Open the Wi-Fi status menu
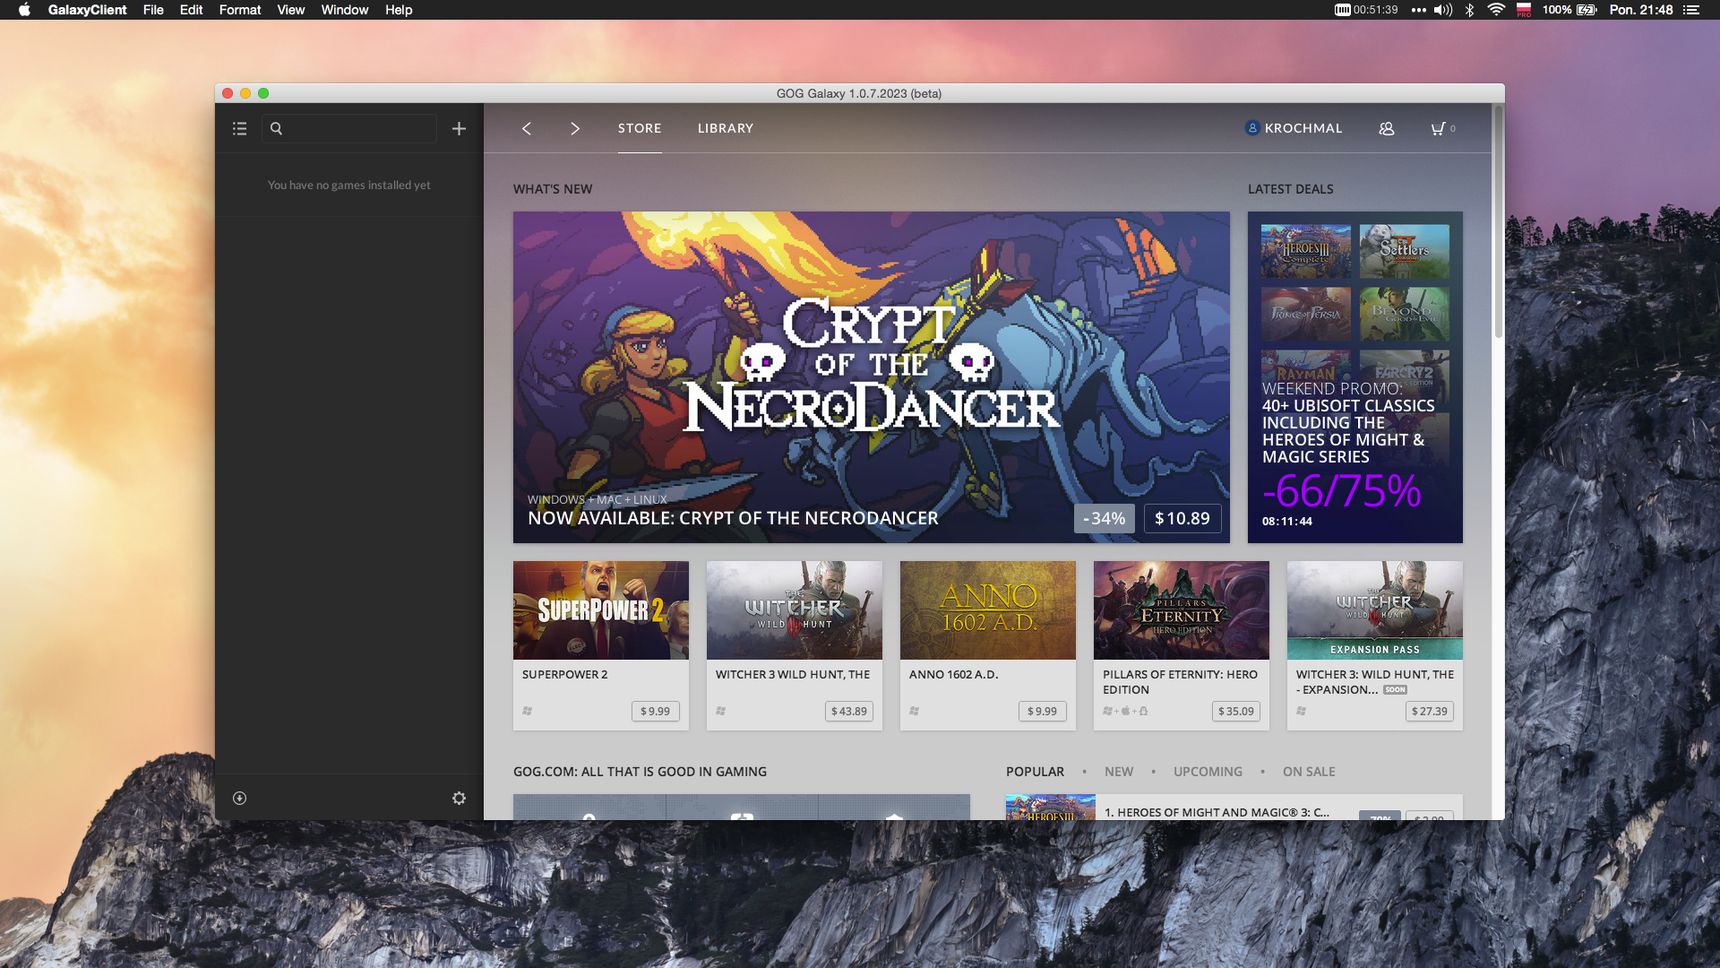The height and width of the screenshot is (968, 1720). 1496,10
